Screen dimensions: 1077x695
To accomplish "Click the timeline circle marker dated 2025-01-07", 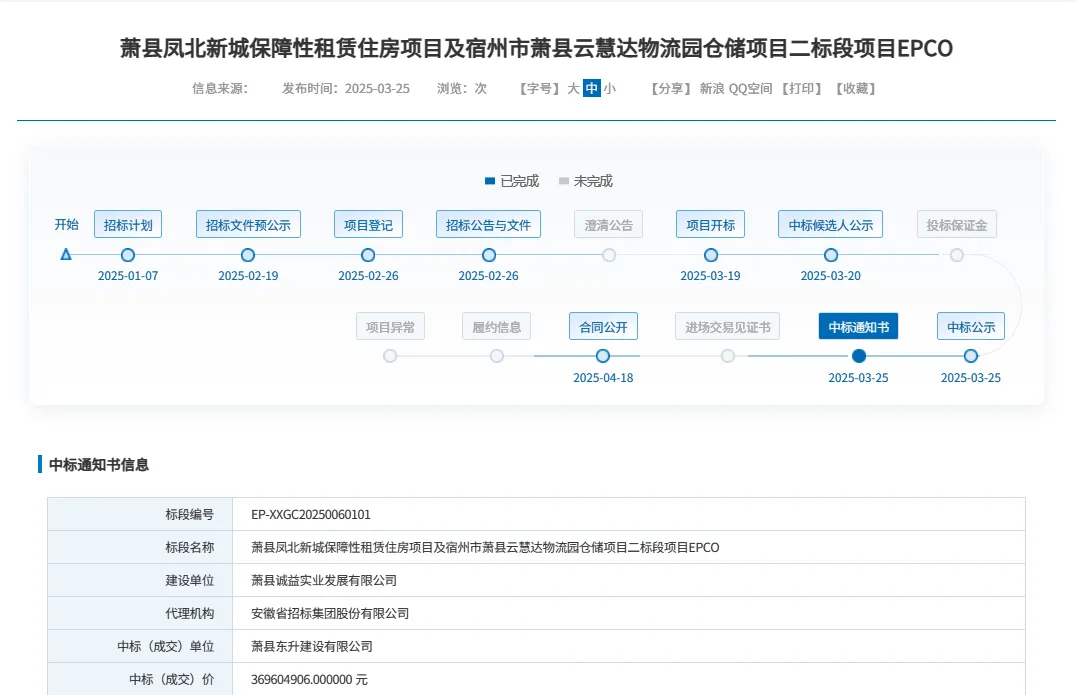I will point(128,255).
